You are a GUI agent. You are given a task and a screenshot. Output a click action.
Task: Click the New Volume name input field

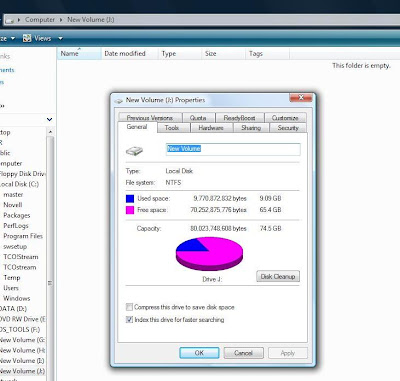pyautogui.click(x=233, y=149)
